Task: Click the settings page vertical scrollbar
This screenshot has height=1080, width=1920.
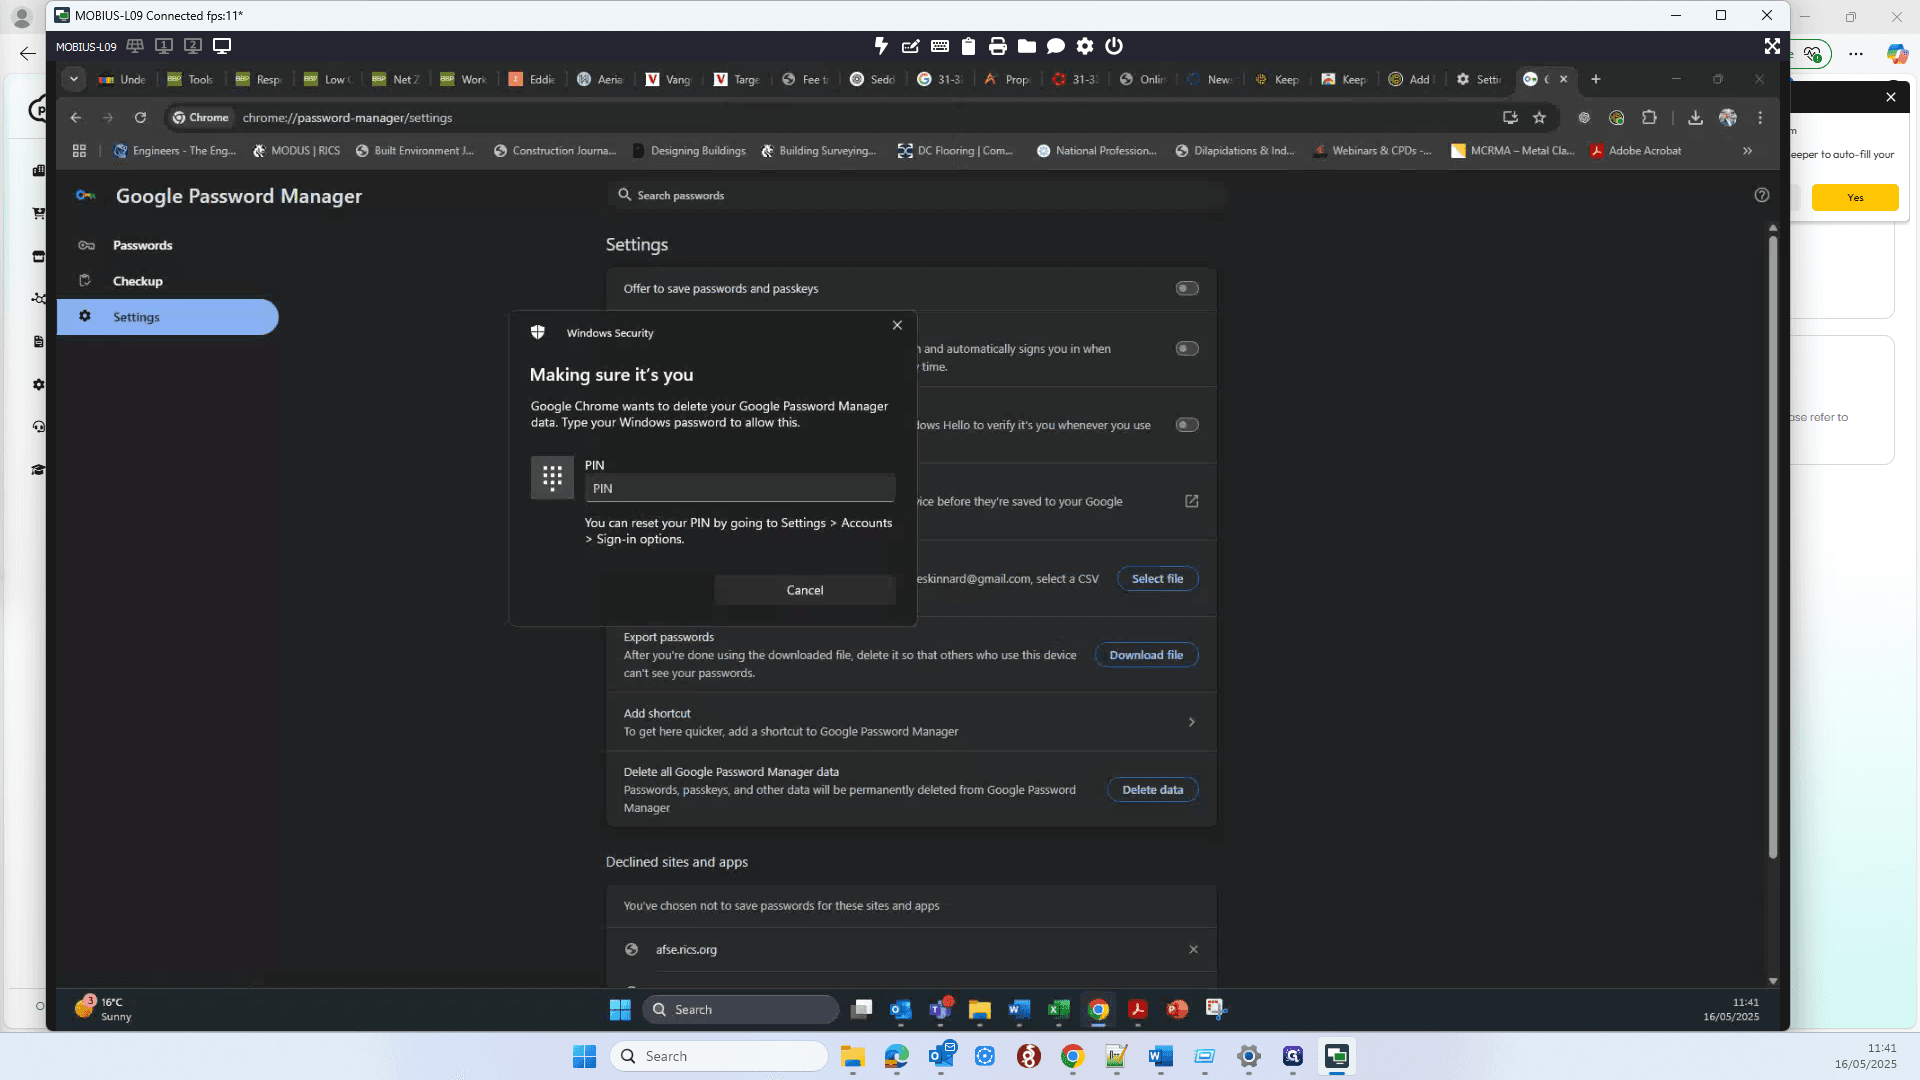Action: point(1772,546)
